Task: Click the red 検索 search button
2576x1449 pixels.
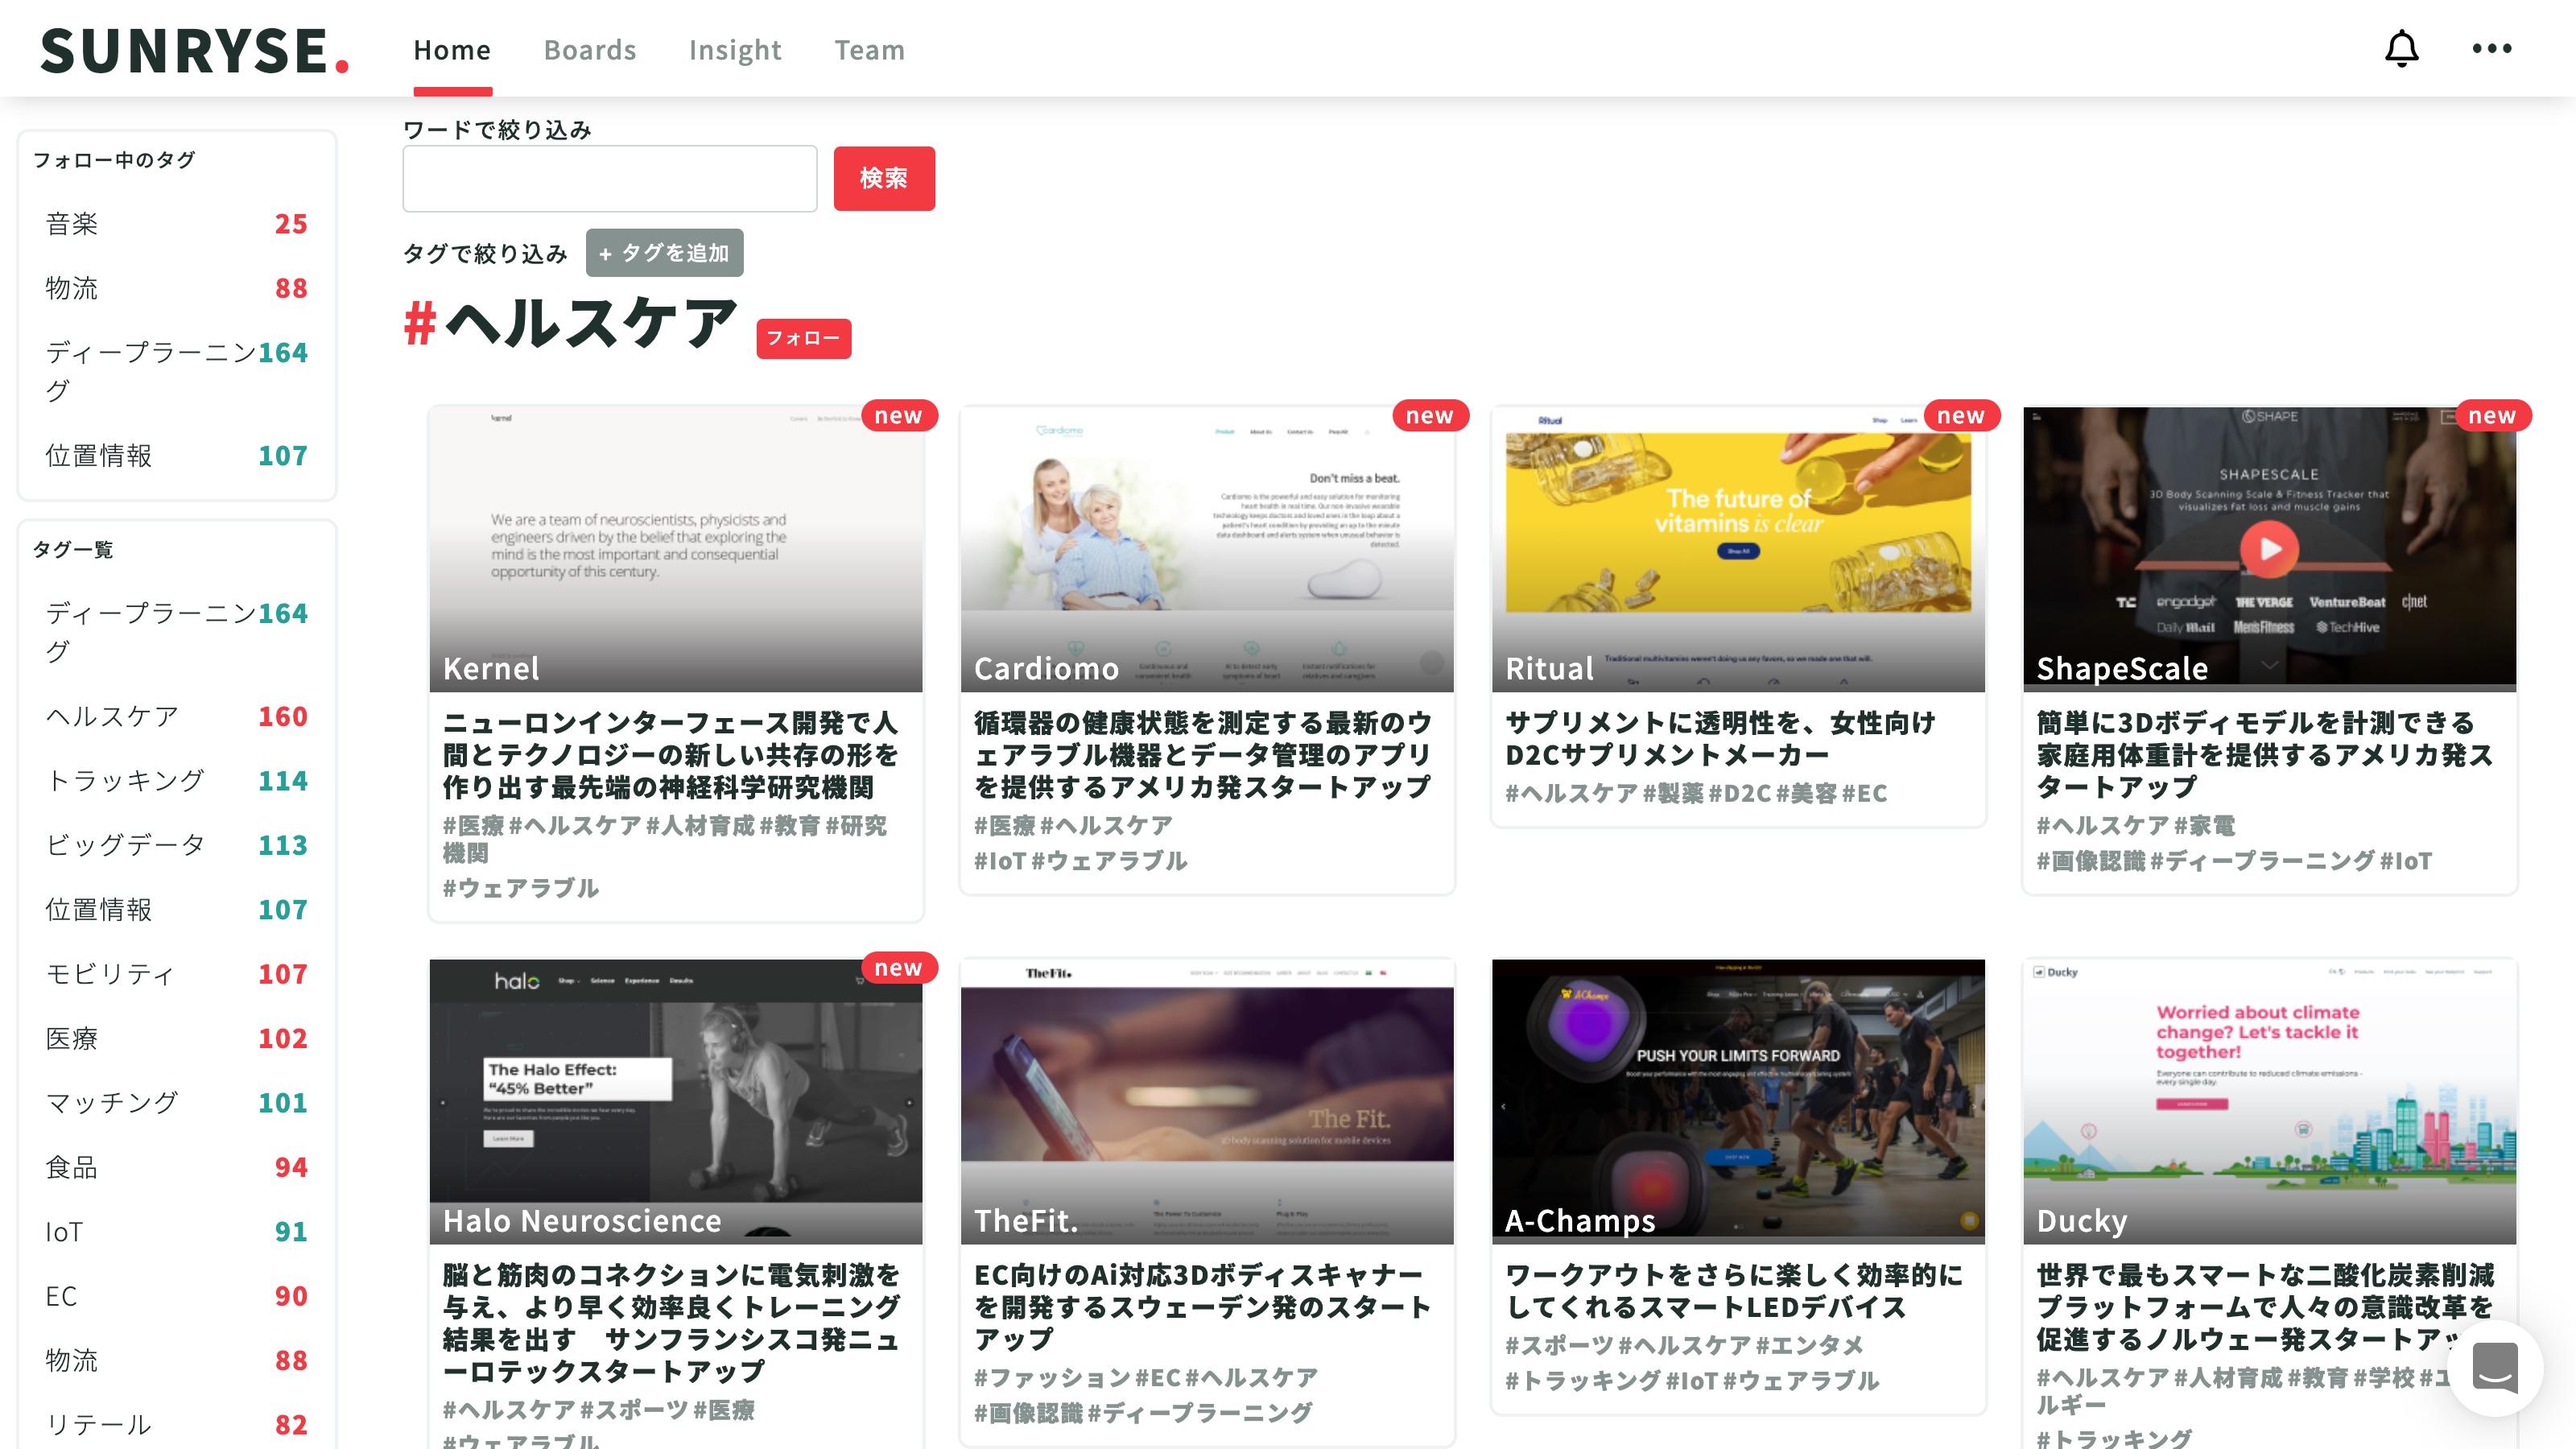Action: [884, 178]
